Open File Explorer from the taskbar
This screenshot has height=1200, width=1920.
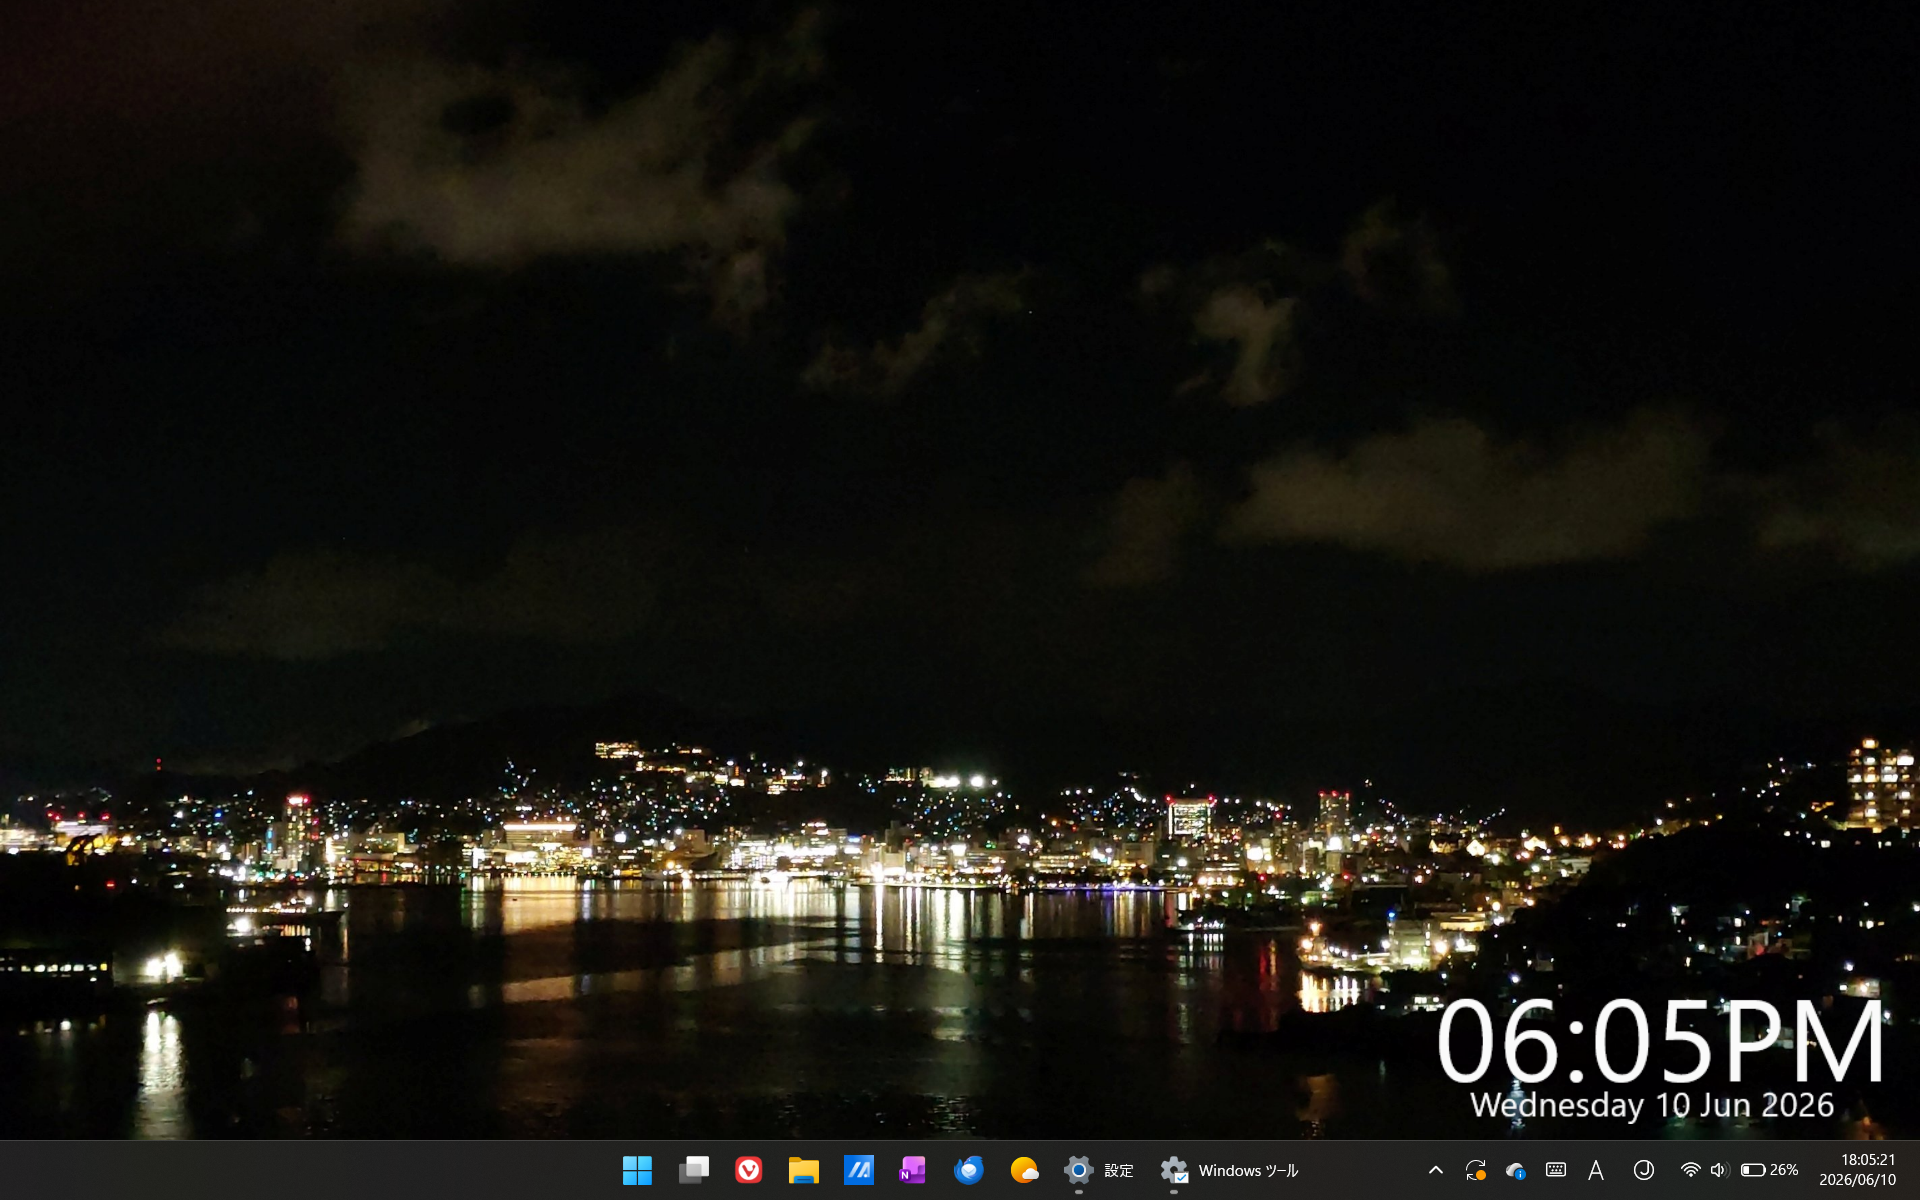click(803, 1170)
